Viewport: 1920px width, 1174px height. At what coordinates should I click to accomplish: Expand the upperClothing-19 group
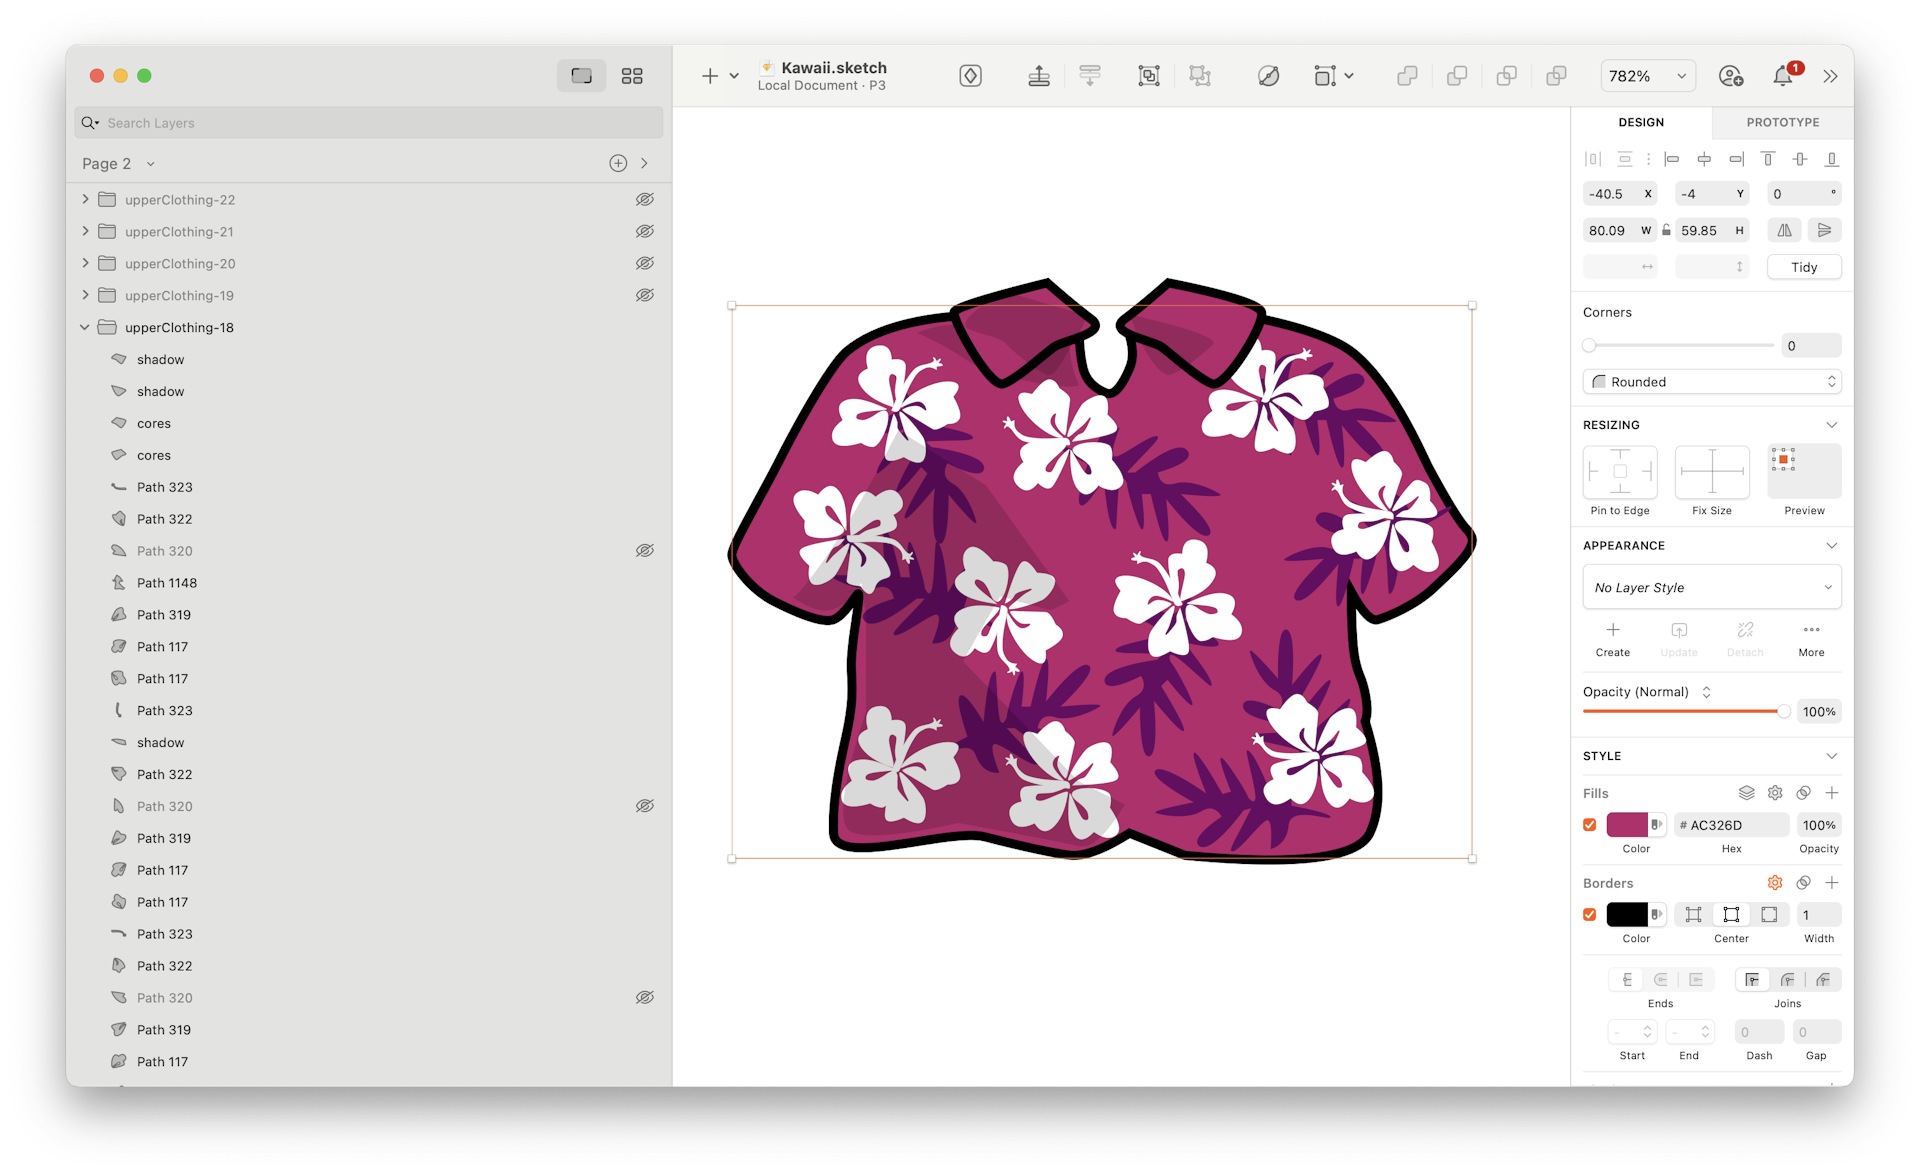point(85,295)
